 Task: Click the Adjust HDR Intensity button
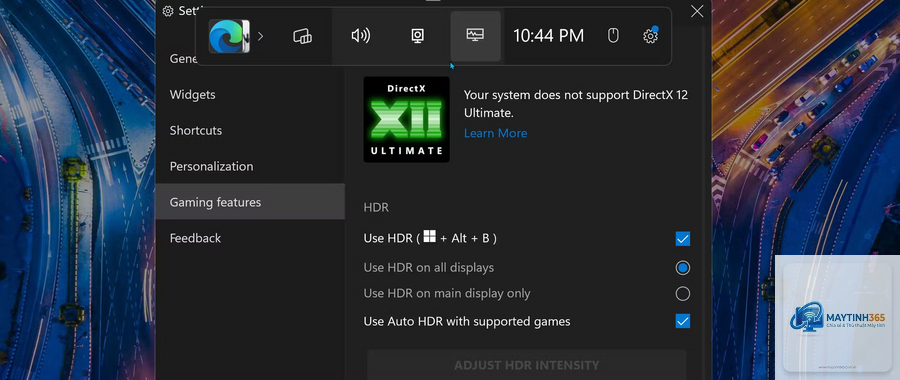[526, 365]
